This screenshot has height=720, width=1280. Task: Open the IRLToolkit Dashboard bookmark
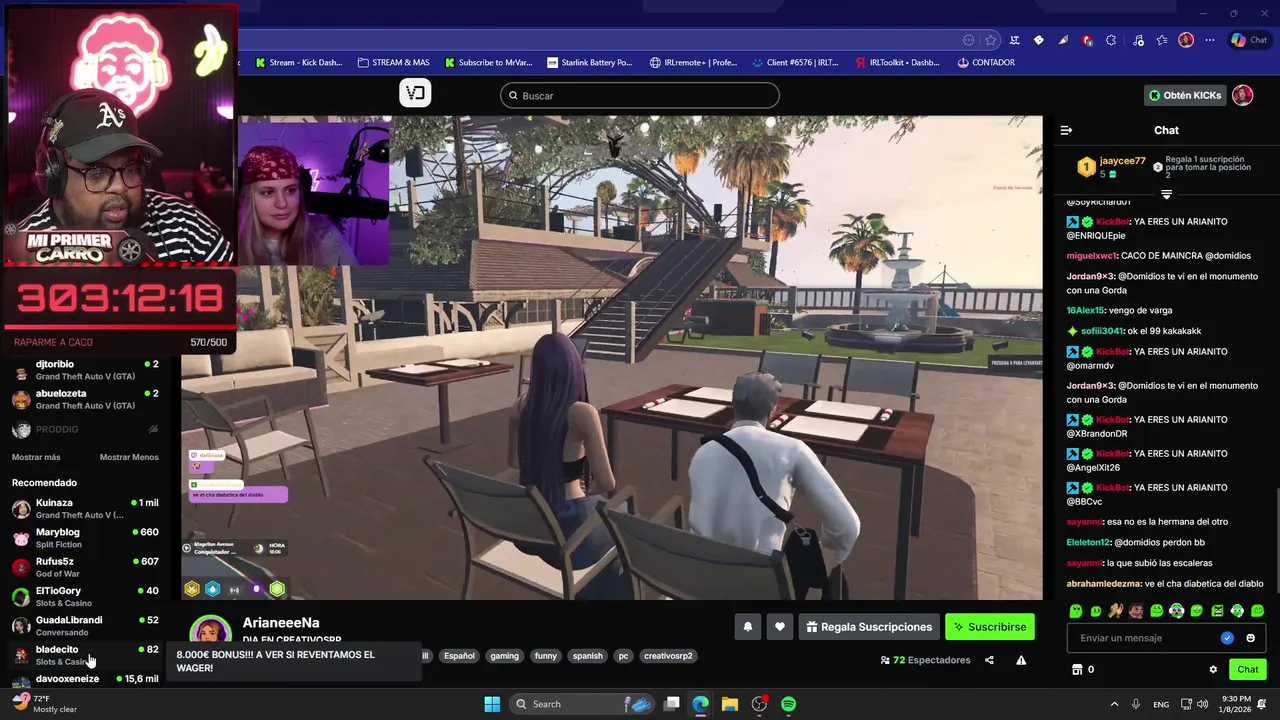(x=897, y=62)
